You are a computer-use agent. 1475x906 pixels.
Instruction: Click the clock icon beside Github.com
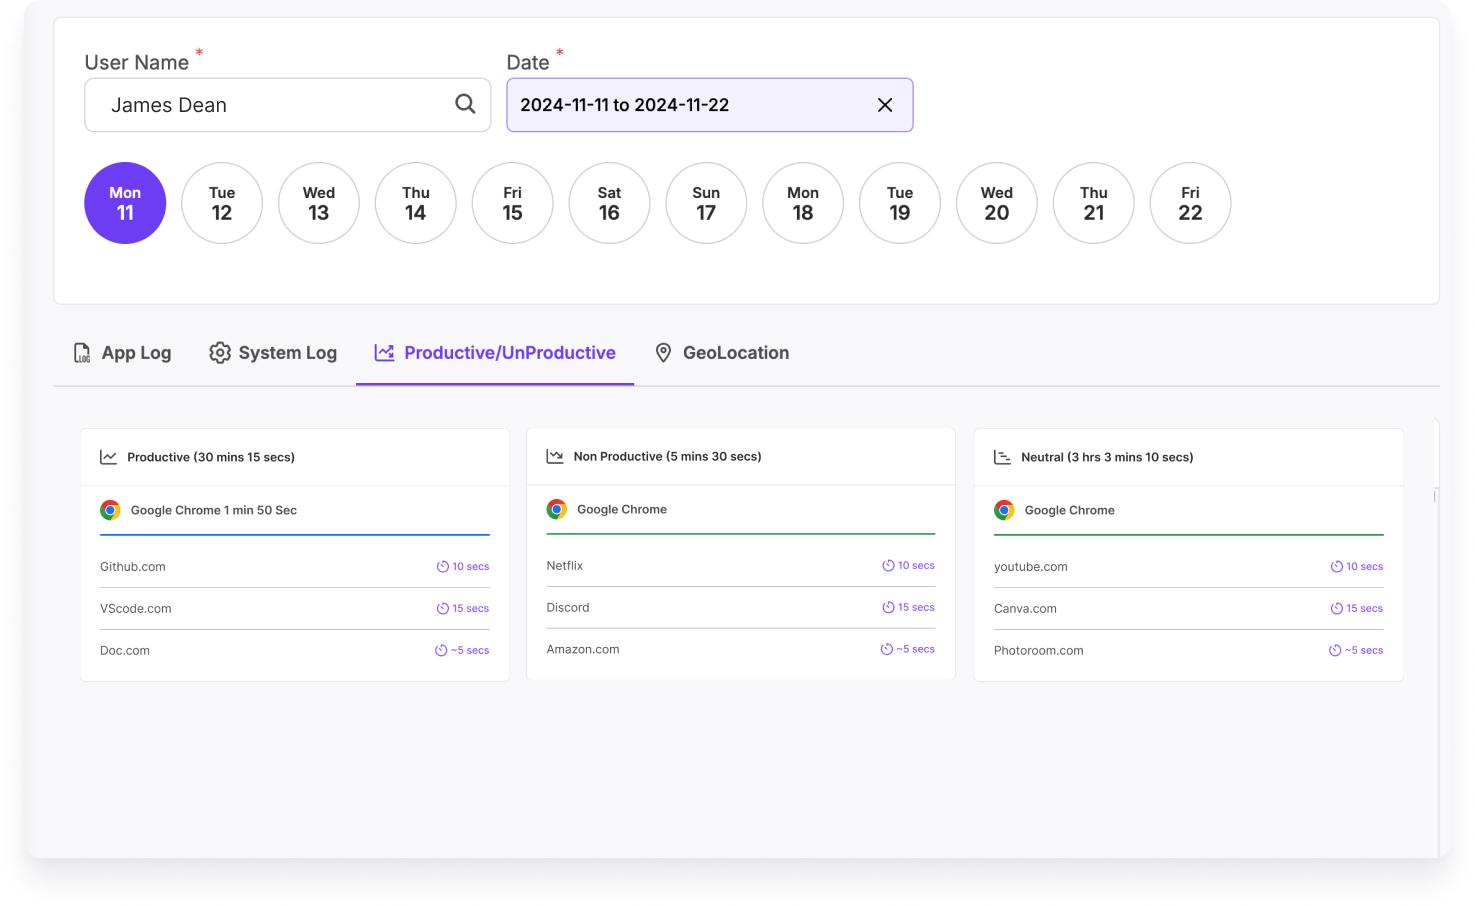(x=442, y=567)
